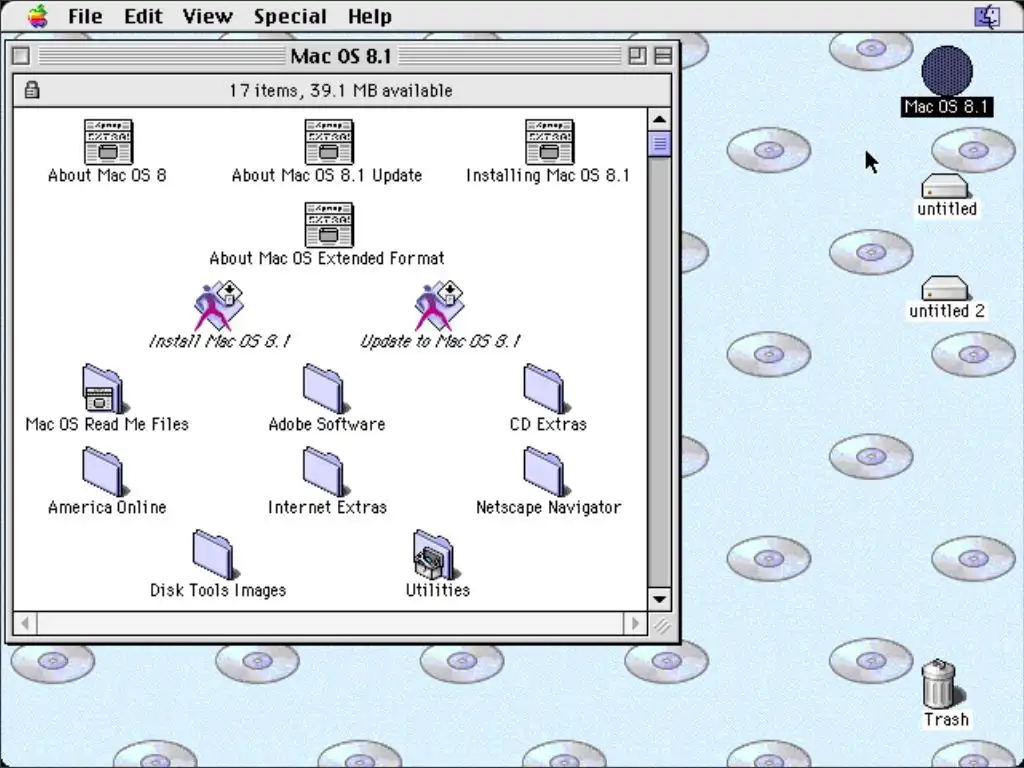Open the Edit menu
The width and height of the screenshot is (1024, 768).
click(143, 16)
